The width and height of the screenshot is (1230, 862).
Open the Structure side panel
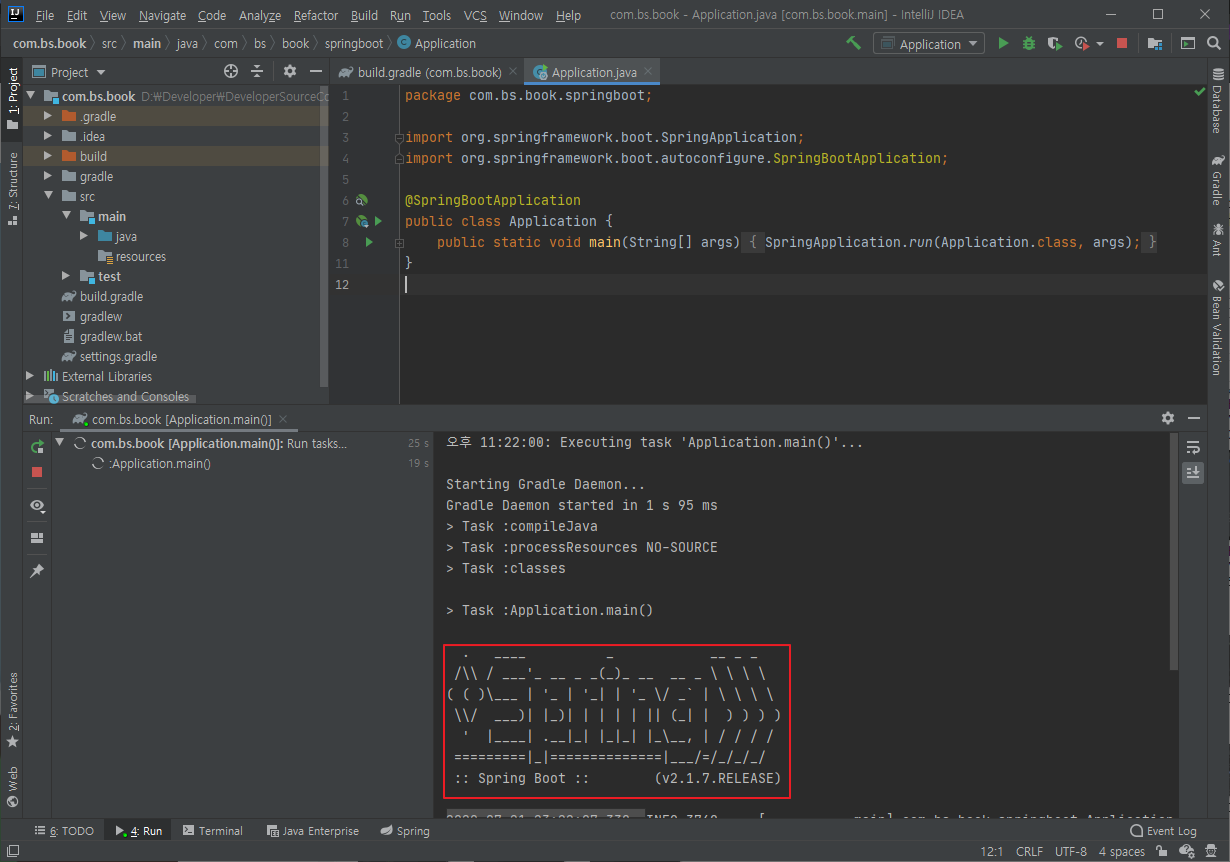coord(13,187)
